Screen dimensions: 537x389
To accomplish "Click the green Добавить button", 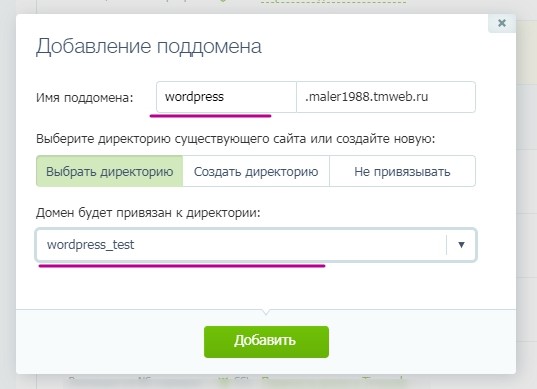I will pyautogui.click(x=266, y=342).
